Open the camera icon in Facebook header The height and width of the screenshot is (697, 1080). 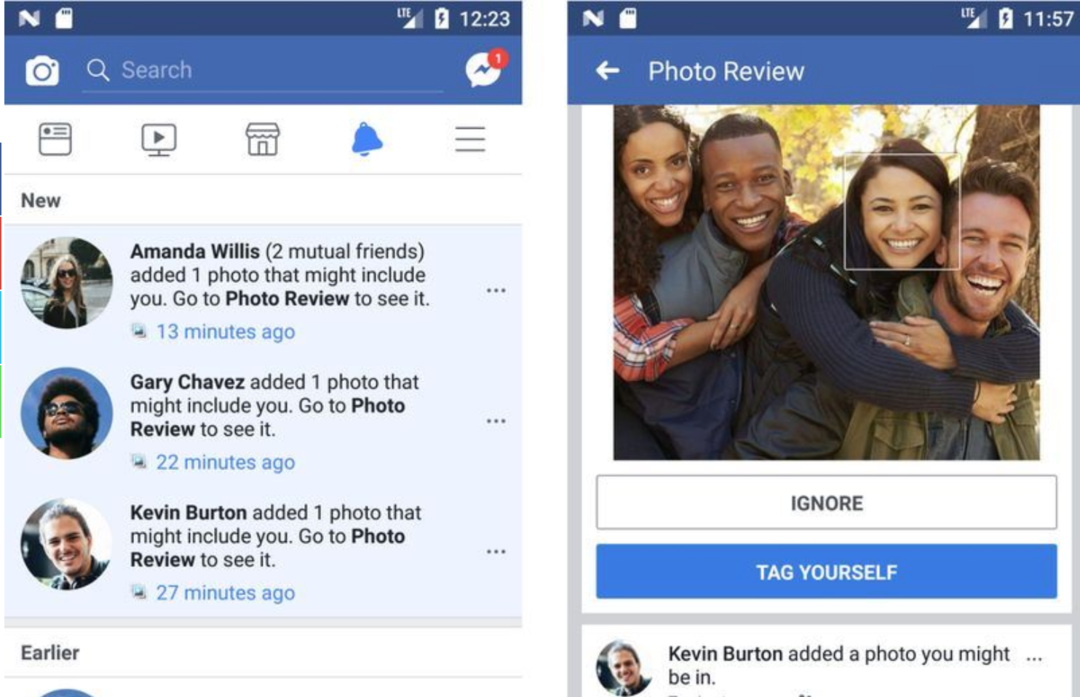click(42, 70)
